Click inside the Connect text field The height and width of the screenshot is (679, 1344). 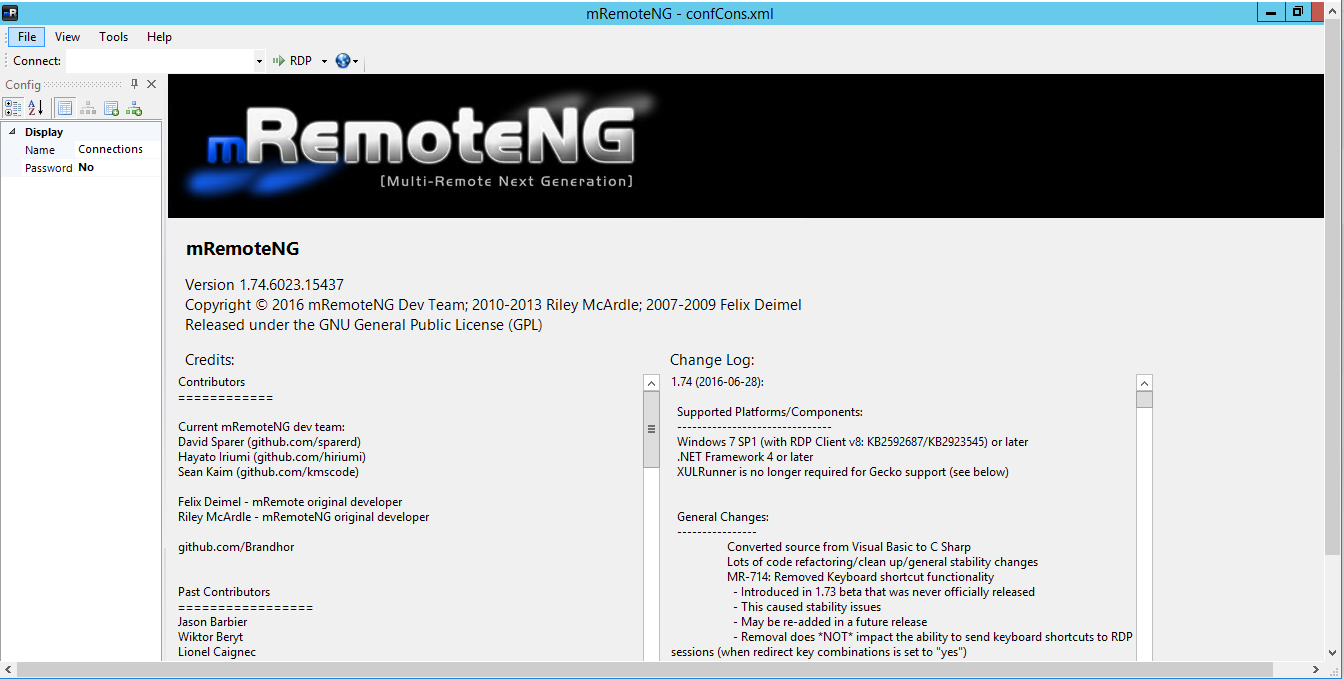coord(160,61)
